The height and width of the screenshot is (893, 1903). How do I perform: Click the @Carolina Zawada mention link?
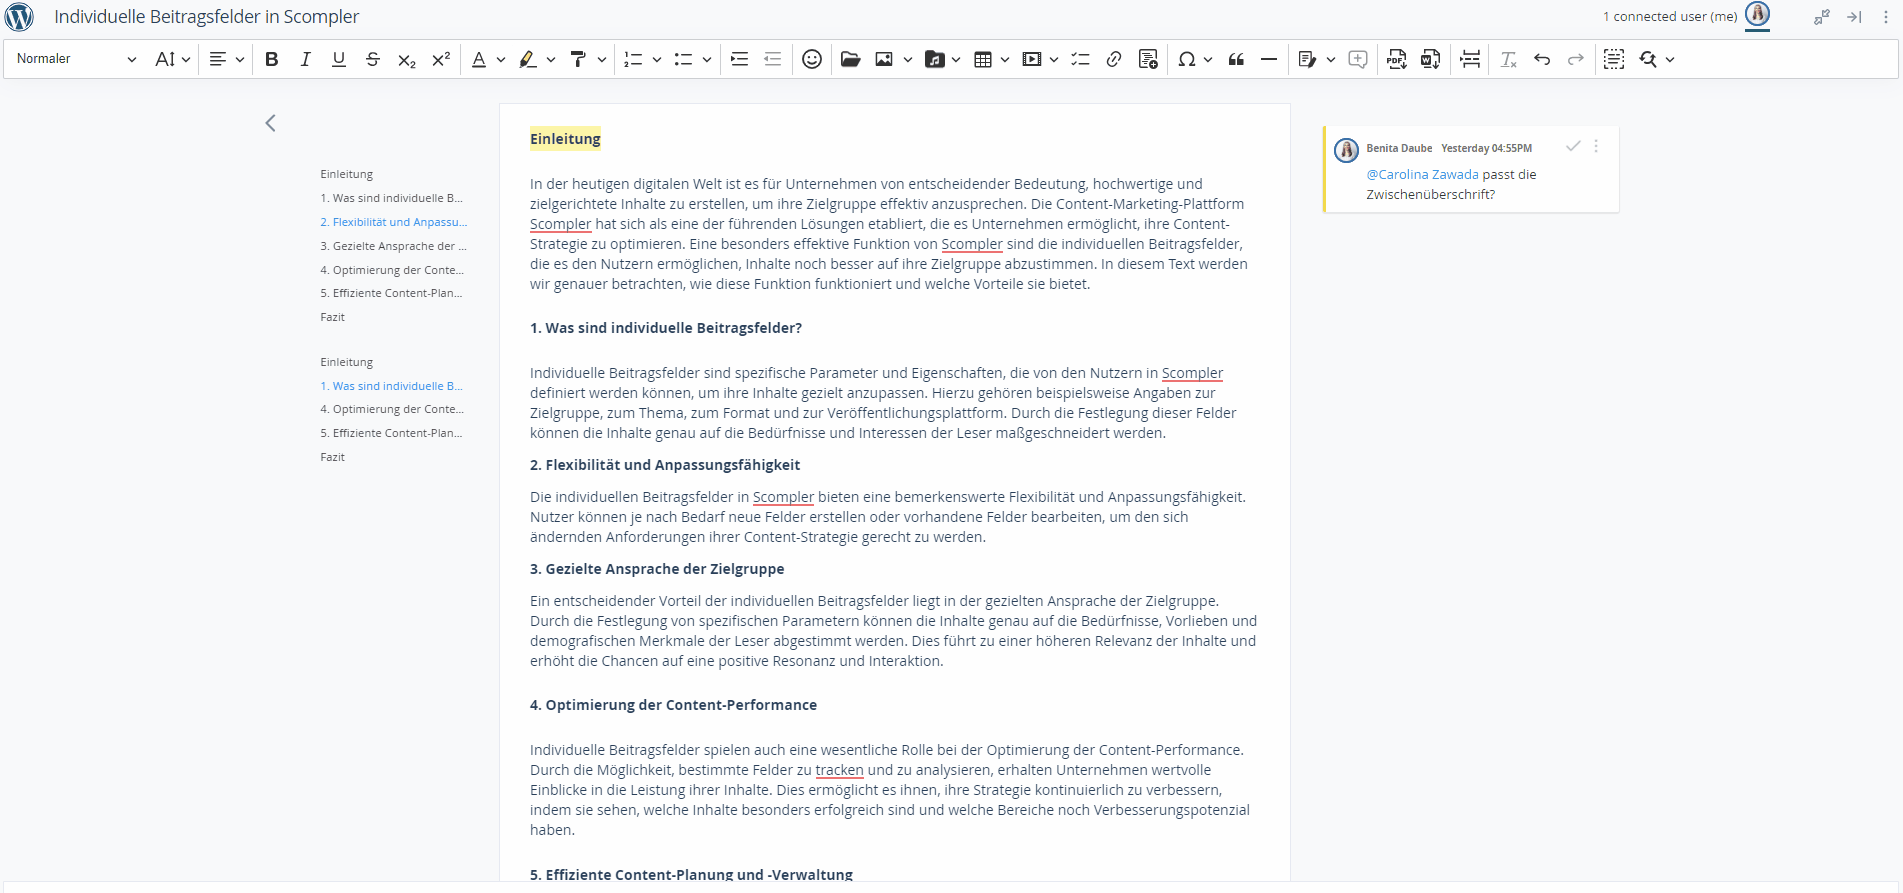[1422, 174]
